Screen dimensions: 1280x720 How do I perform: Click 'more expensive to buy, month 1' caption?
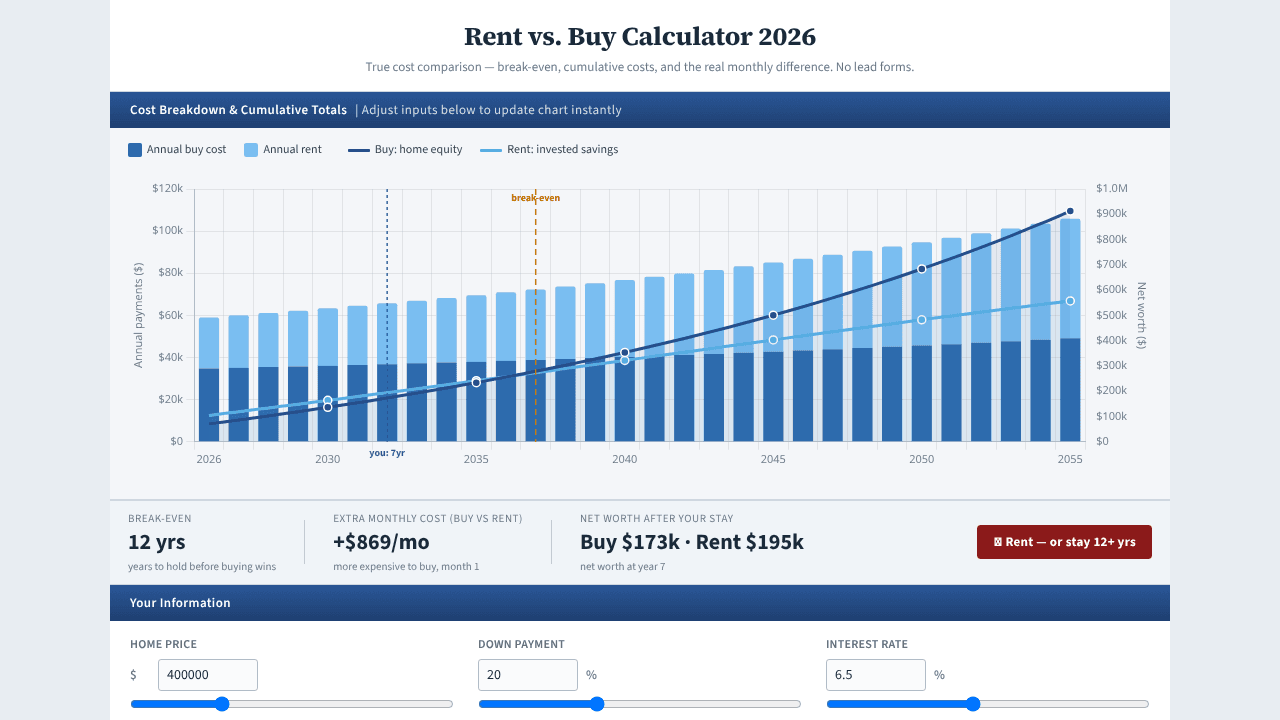click(406, 567)
